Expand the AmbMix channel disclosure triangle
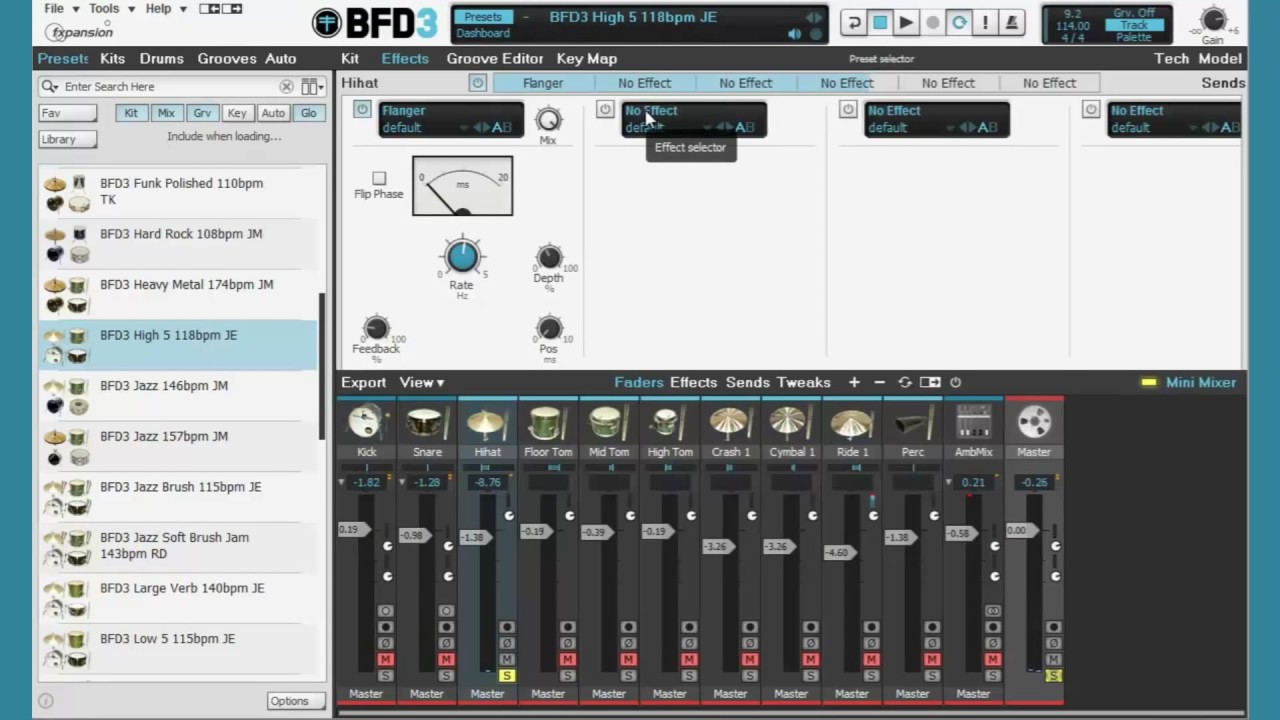The height and width of the screenshot is (720, 1280). coord(951,482)
